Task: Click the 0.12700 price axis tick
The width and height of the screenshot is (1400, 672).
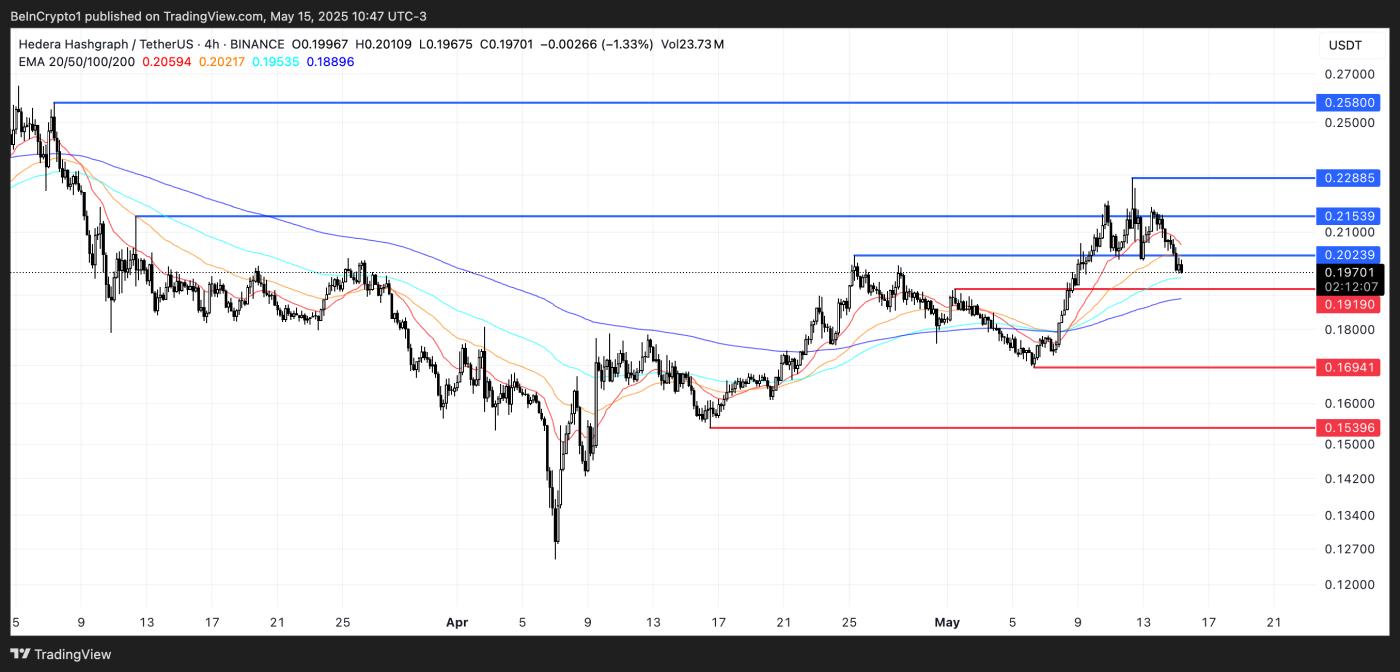Action: 1350,548
